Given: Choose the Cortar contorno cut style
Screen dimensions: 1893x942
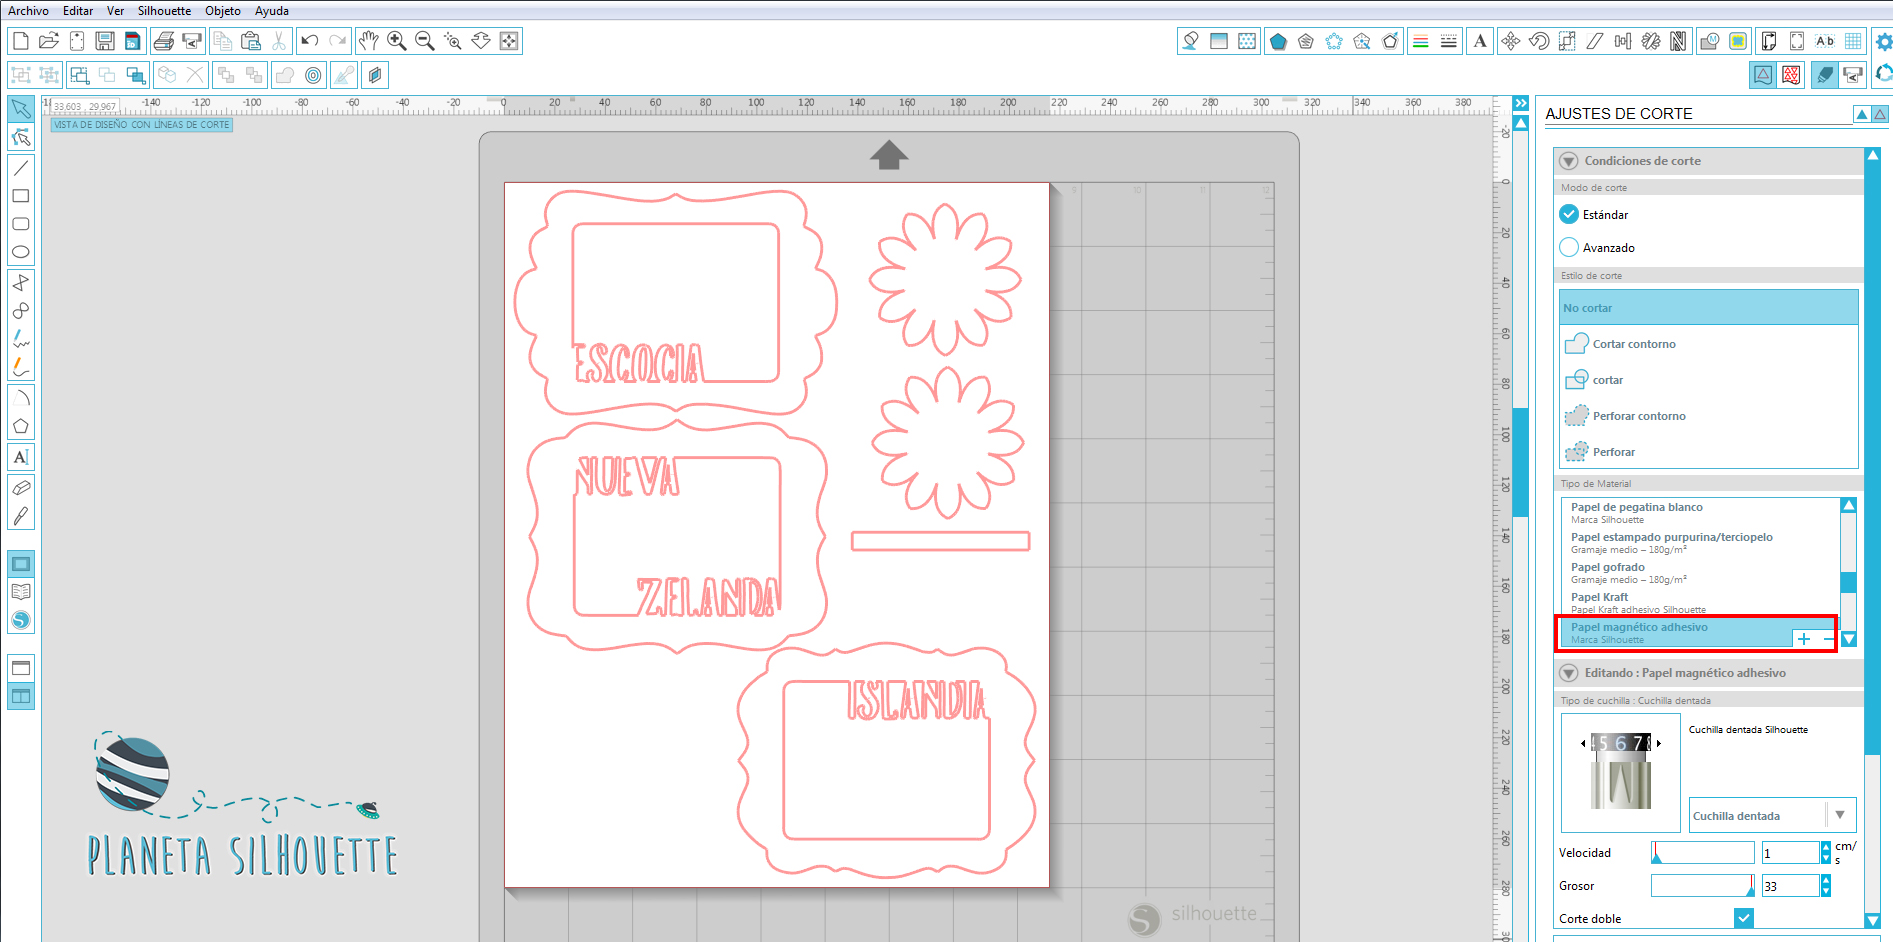Looking at the screenshot, I should point(1633,344).
